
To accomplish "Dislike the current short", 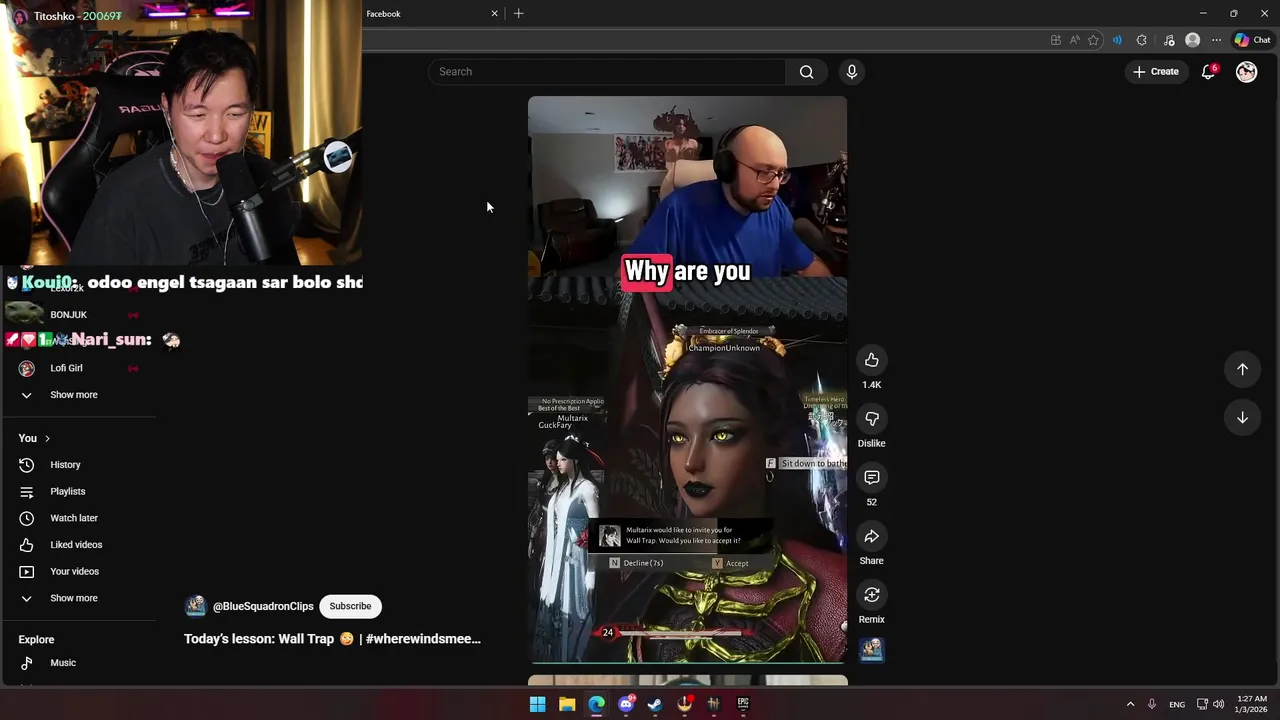I will [871, 419].
